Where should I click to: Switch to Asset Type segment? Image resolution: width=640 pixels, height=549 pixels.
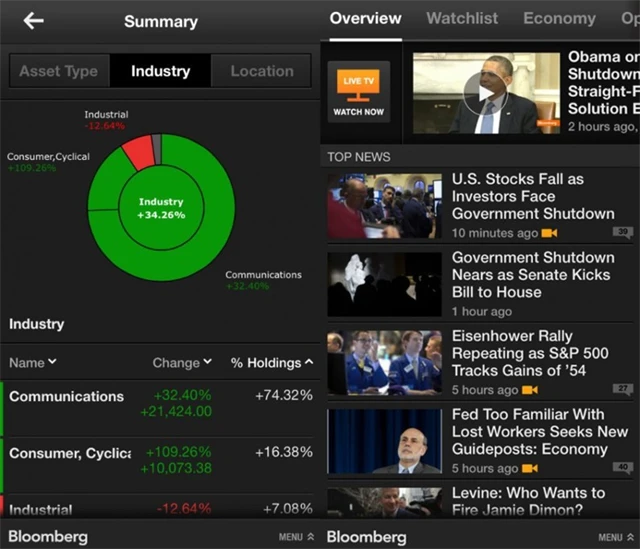pyautogui.click(x=58, y=71)
